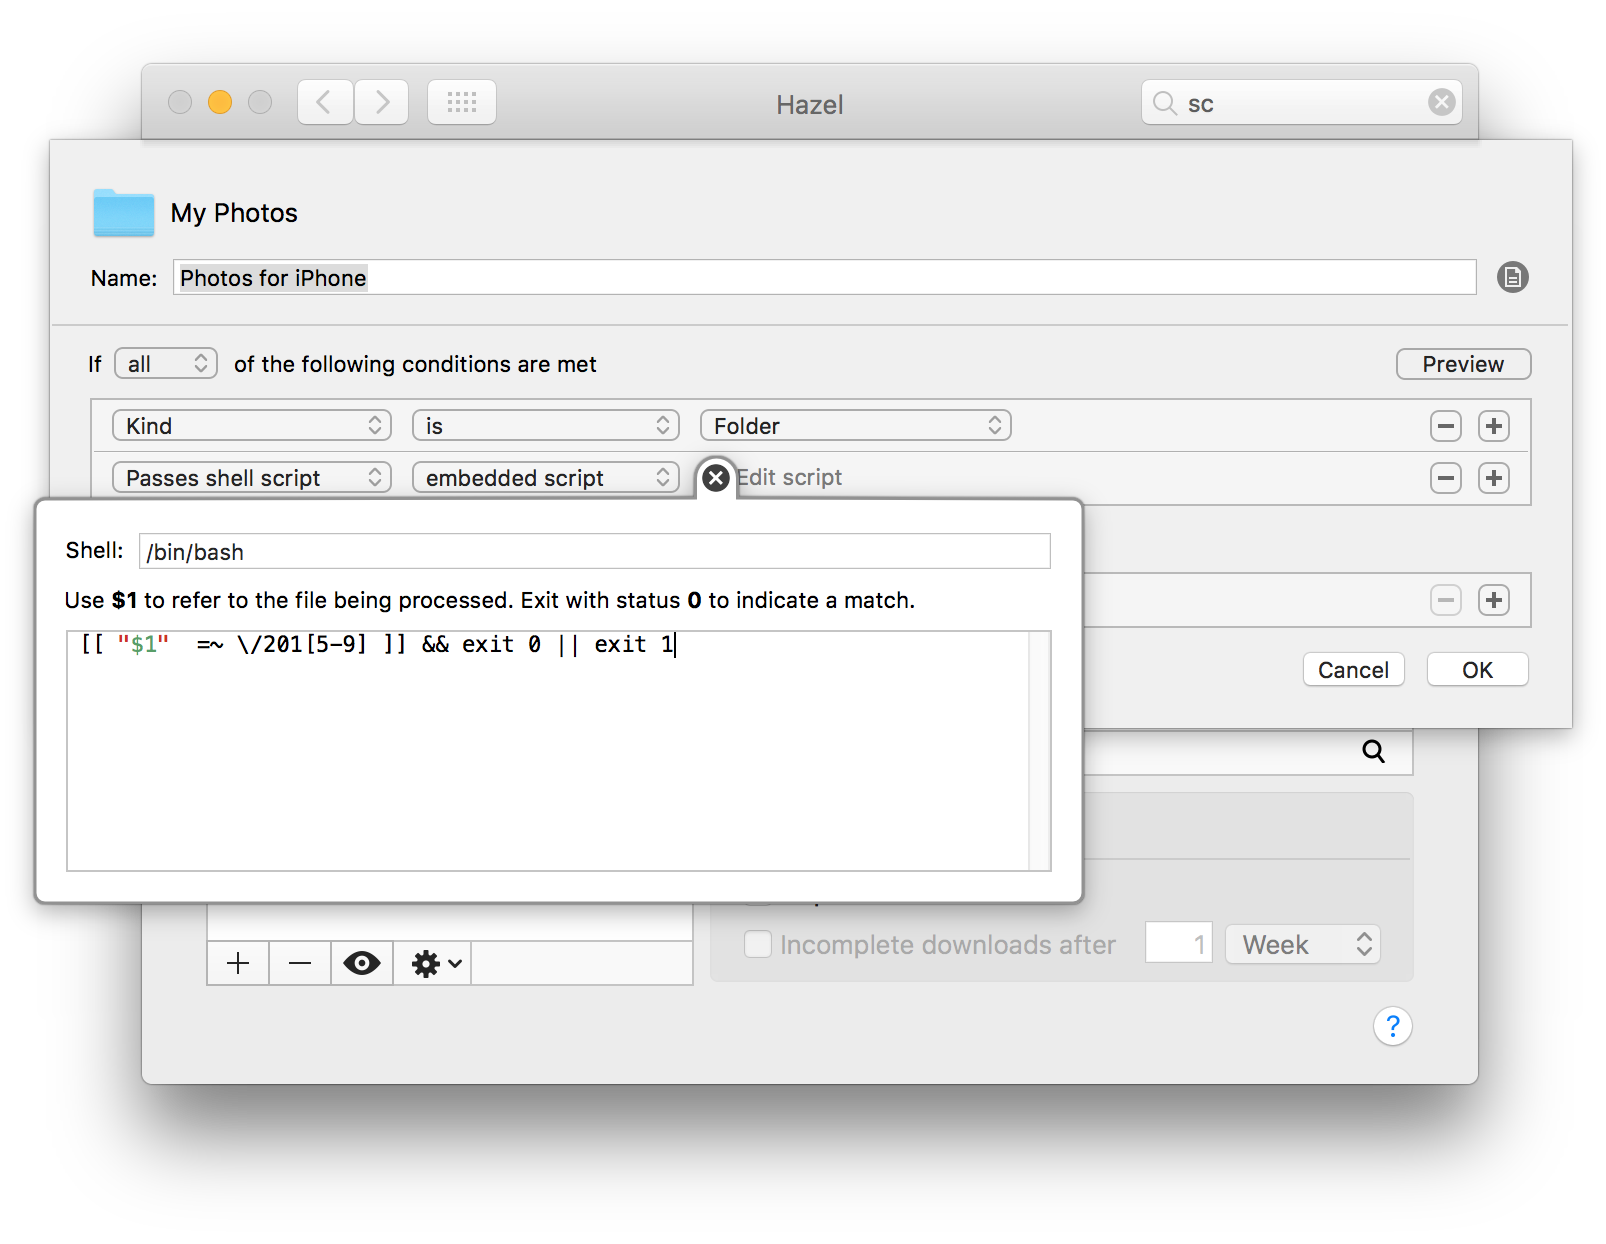Click the eye preview icon below the rules list
The width and height of the screenshot is (1606, 1244).
pos(361,963)
